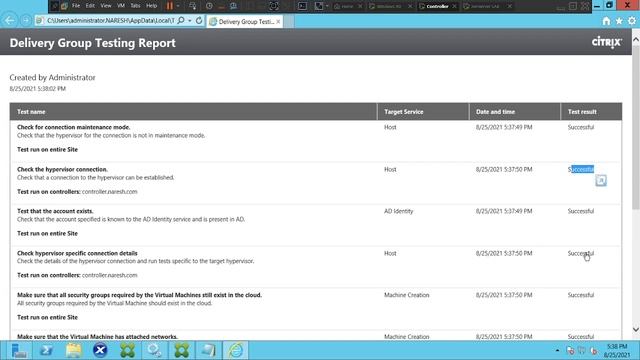This screenshot has width=640, height=360.
Task: Click the Citrix logo in the header
Action: tap(607, 42)
